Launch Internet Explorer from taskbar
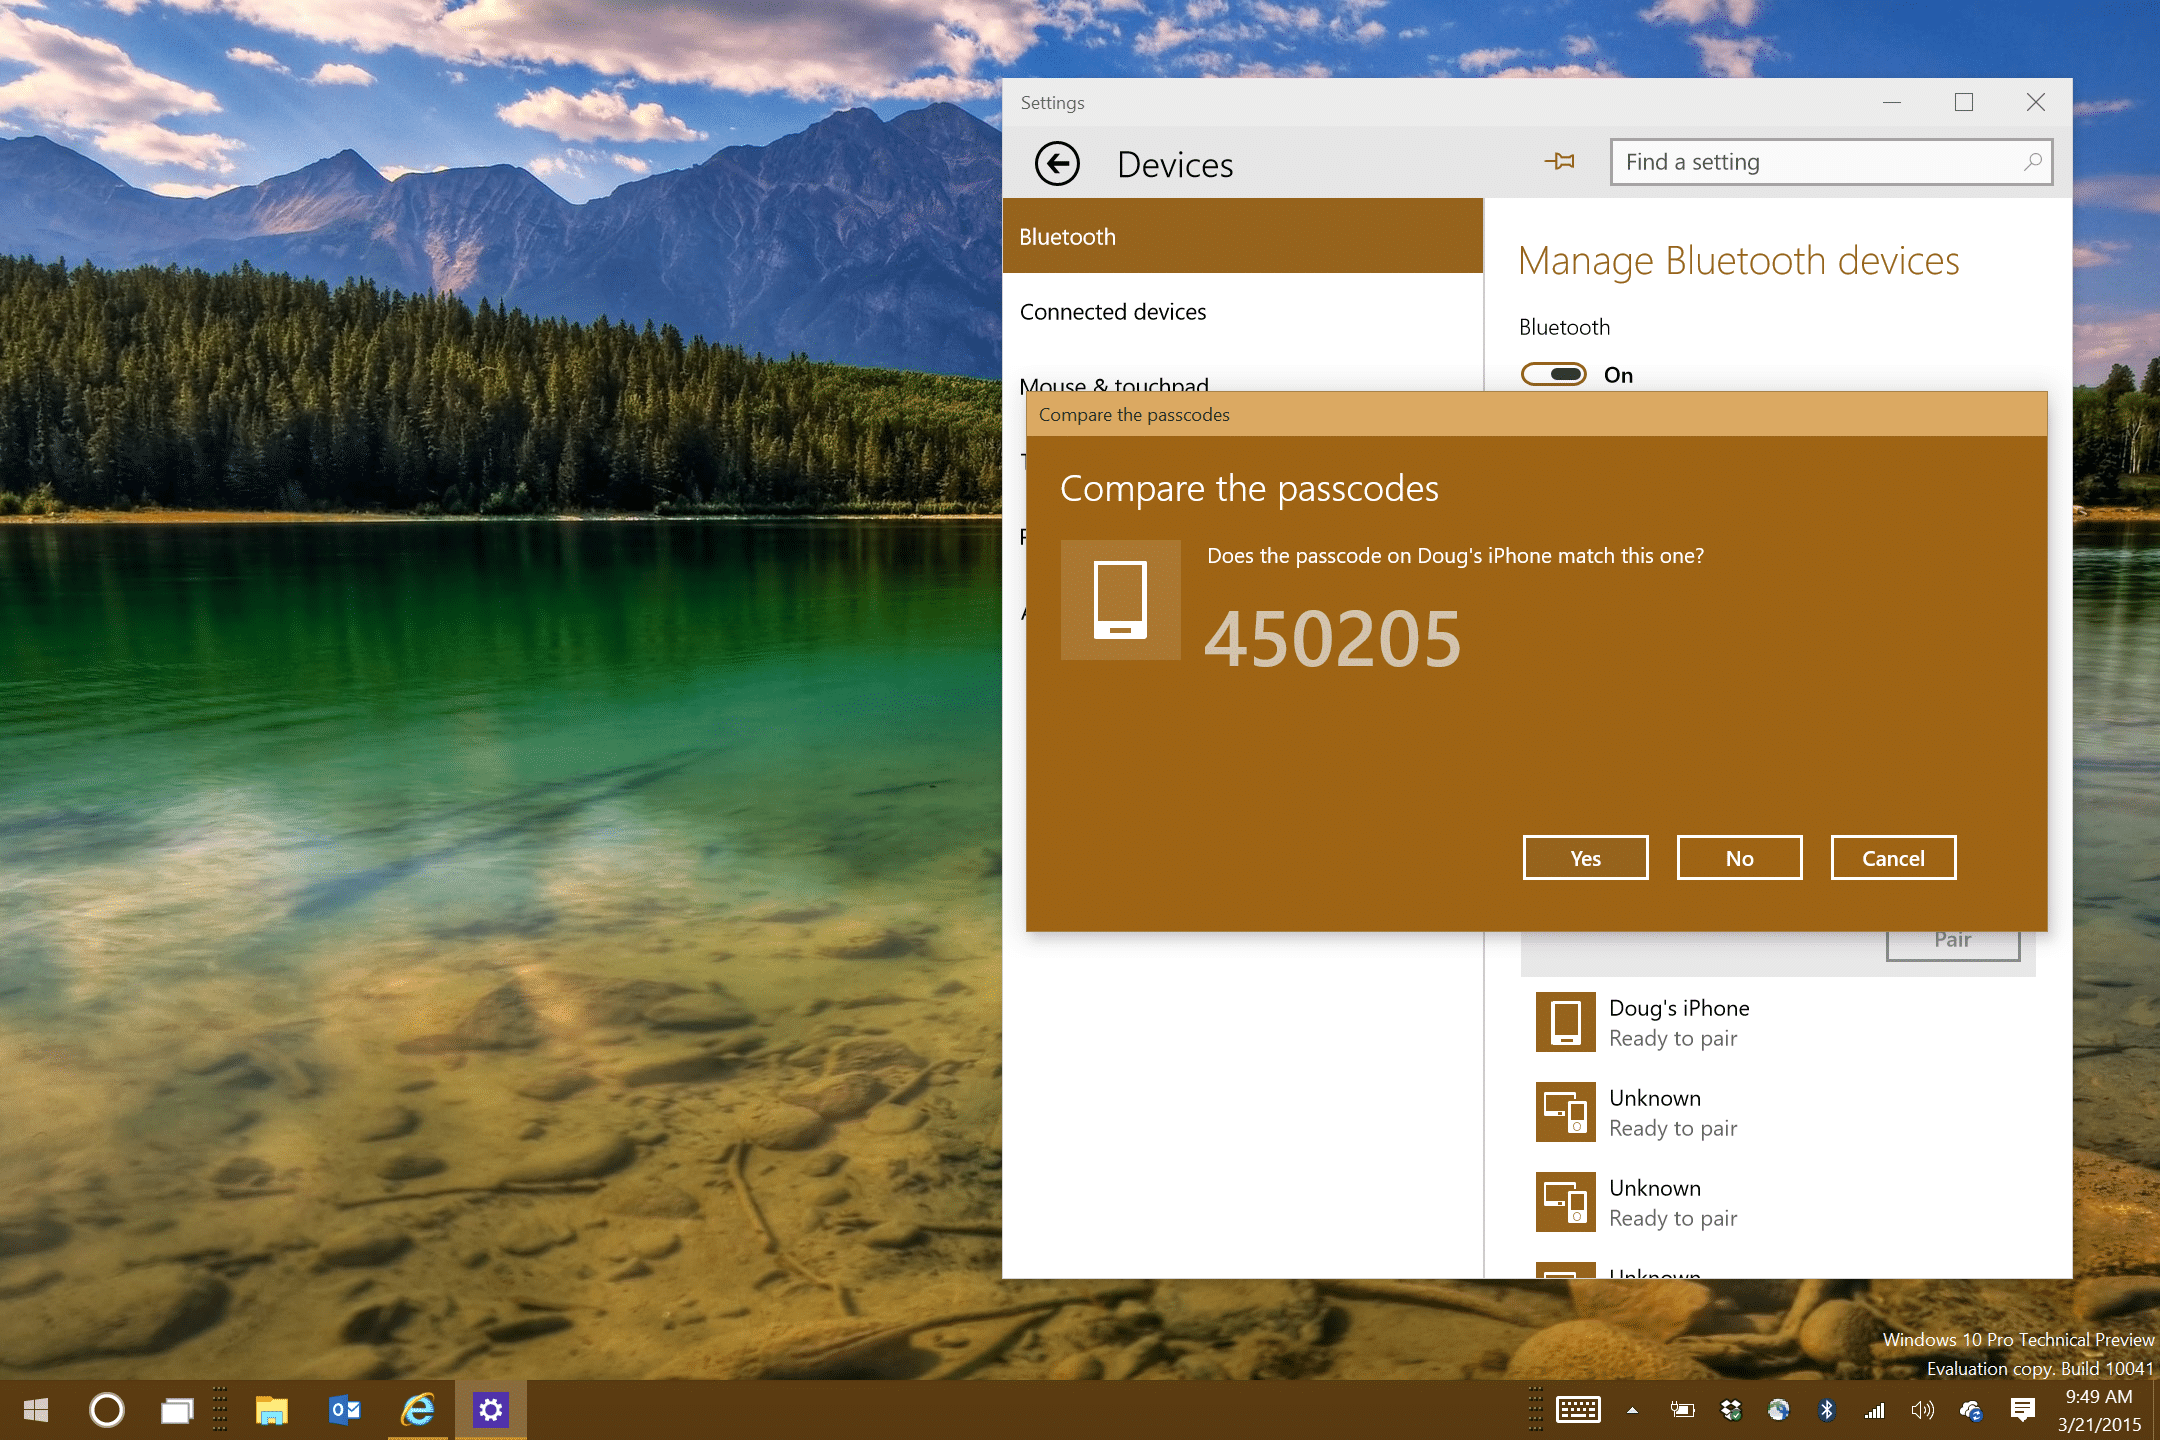Screen dimensions: 2160x1440 [418, 1410]
